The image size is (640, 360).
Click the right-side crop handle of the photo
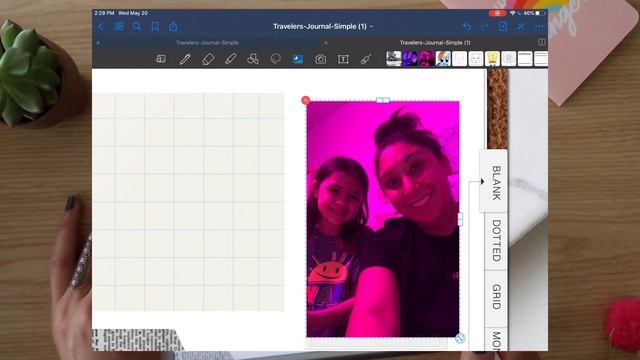coord(460,219)
